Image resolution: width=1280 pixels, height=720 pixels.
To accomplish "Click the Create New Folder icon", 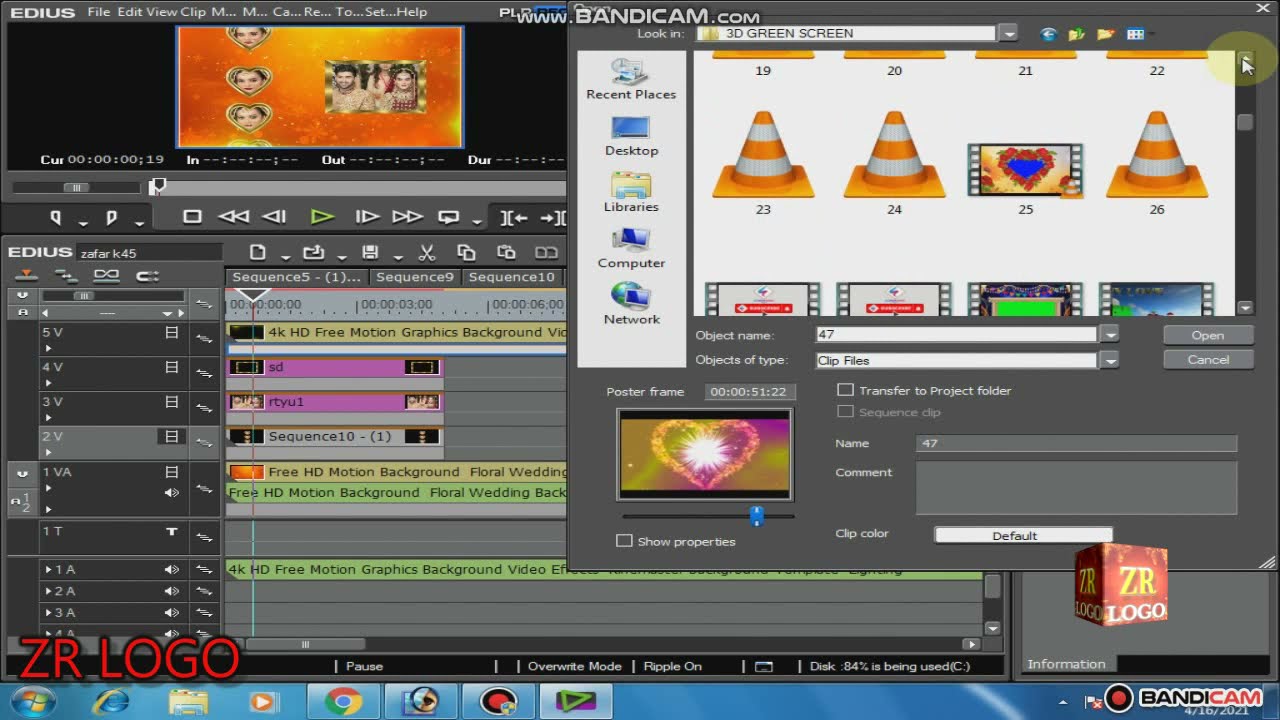I will 1106,34.
